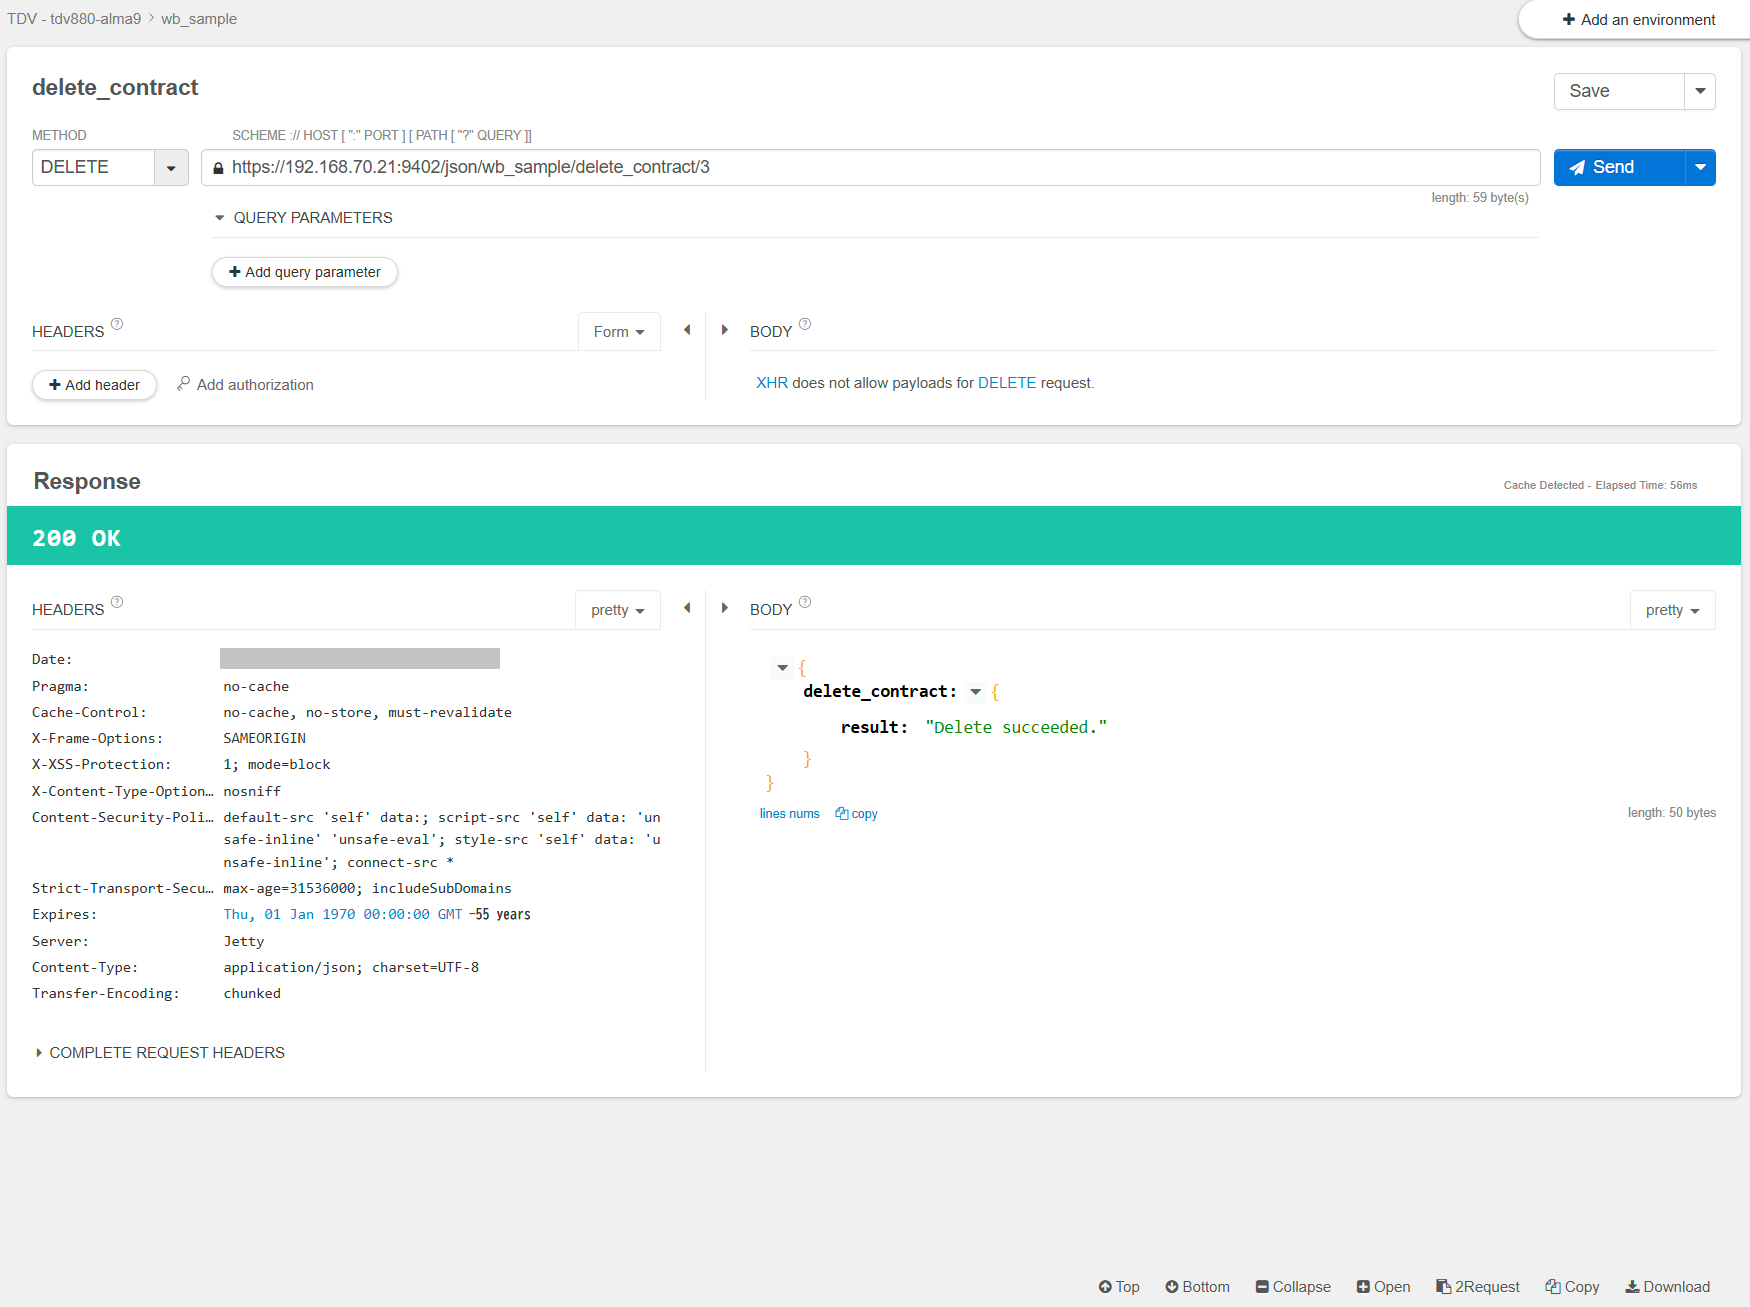Click the XHR link in body message
The width and height of the screenshot is (1750, 1307).
point(772,383)
